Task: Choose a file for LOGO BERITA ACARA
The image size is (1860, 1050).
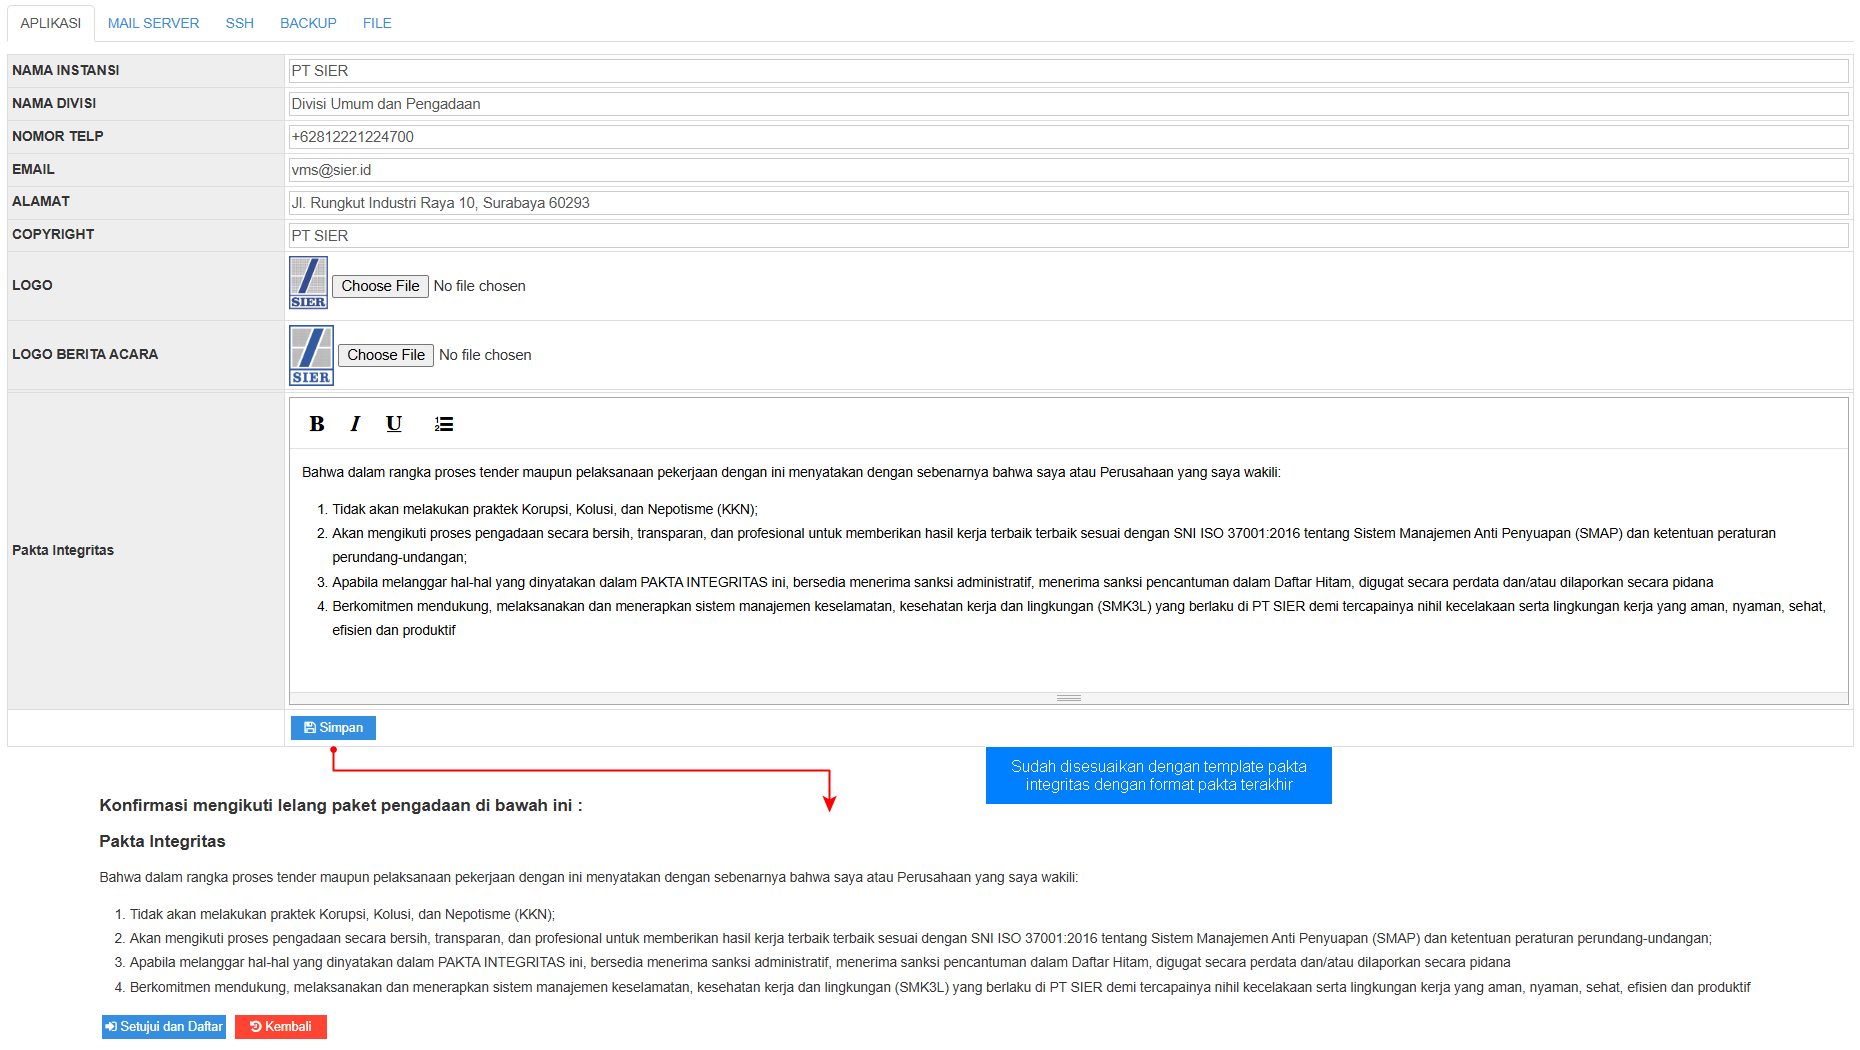Action: [x=386, y=355]
